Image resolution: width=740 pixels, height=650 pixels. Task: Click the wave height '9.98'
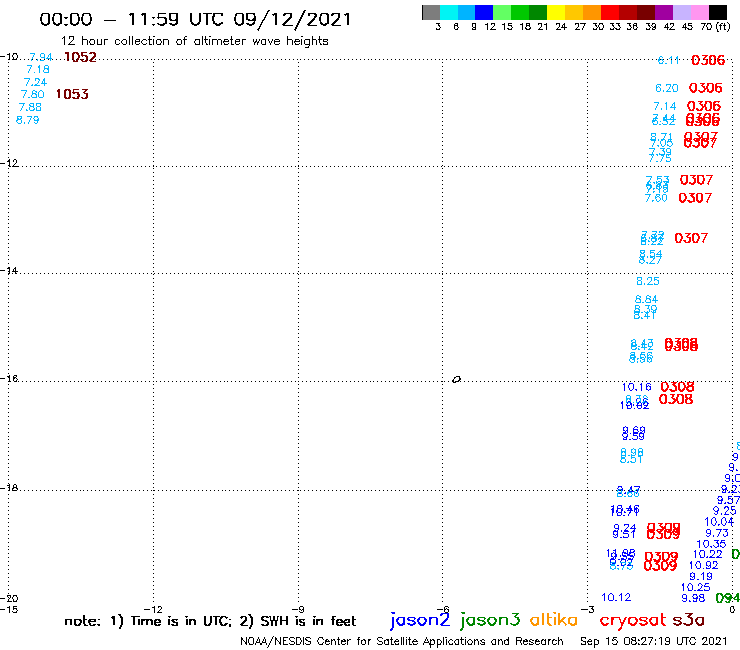pyautogui.click(x=693, y=598)
